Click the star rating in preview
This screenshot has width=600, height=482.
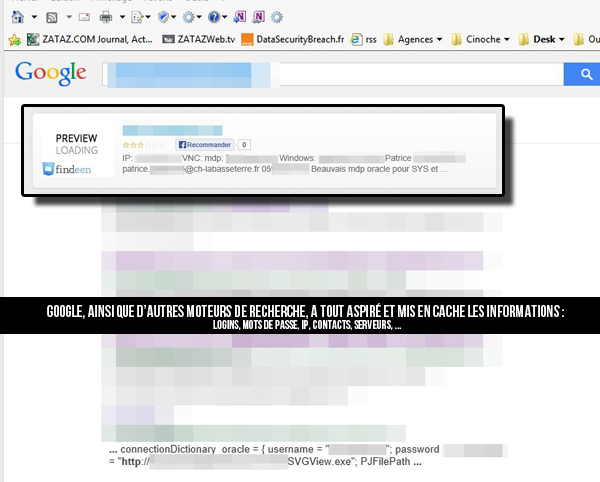pyautogui.click(x=144, y=145)
